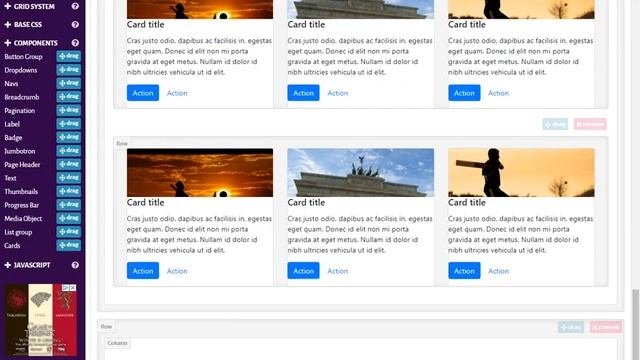Click Action link on upper Brandenburg Gate card
This screenshot has width=640, height=360.
(338, 93)
